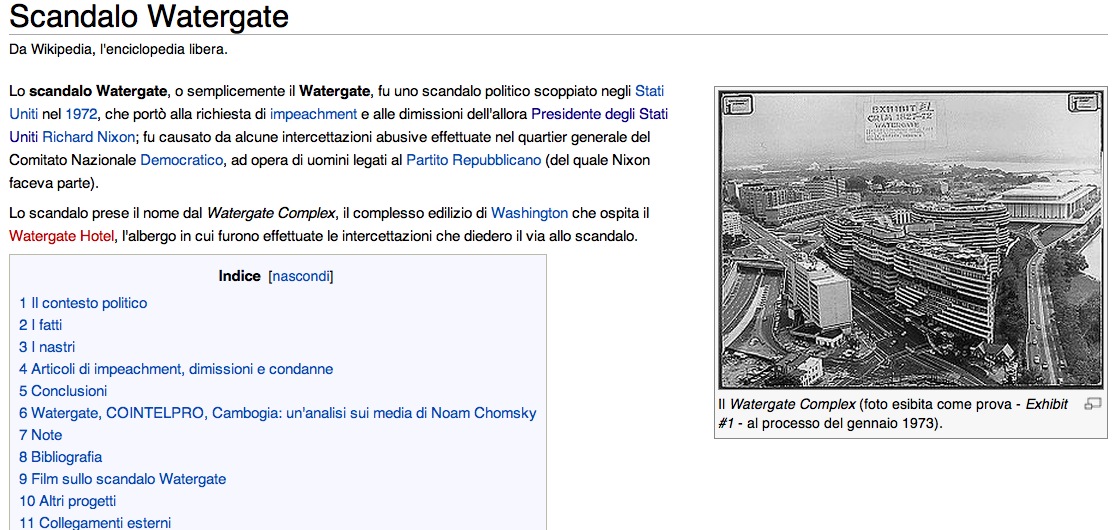The width and height of the screenshot is (1119, 530).
Task: Open the Stati Uniti link
Action: (649, 91)
